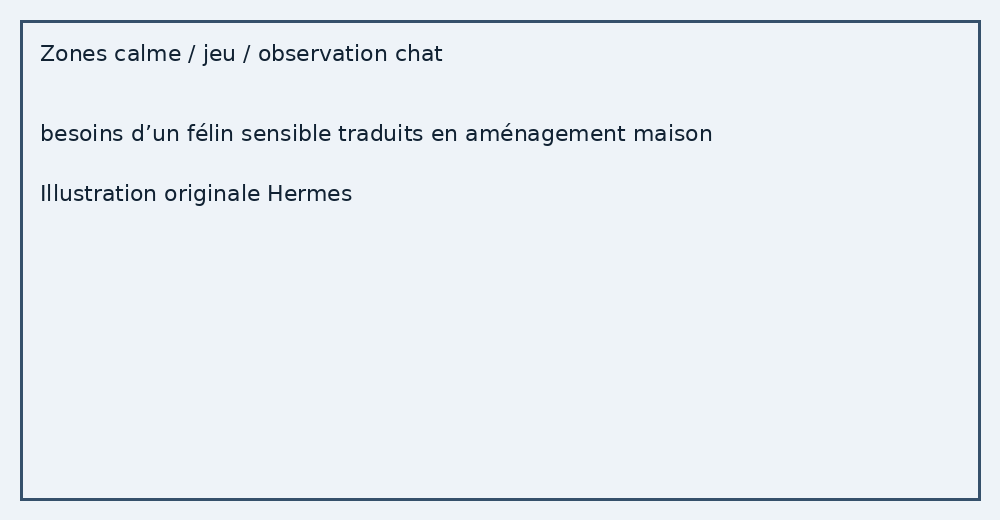1000x520 pixels.
Task: Click the 'Zones calme / jeu / observation chat' heading
Action: coord(241,54)
